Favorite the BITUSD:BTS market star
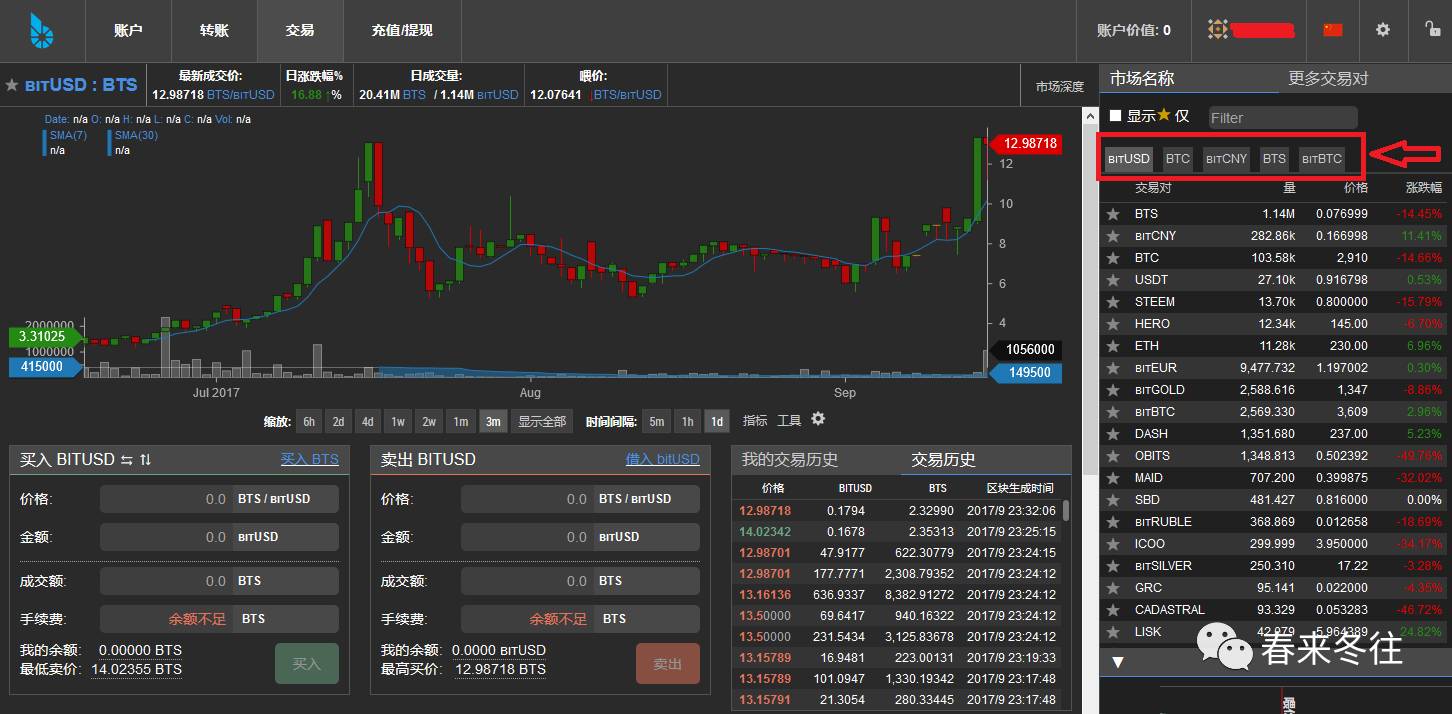This screenshot has width=1452, height=714. (12, 85)
